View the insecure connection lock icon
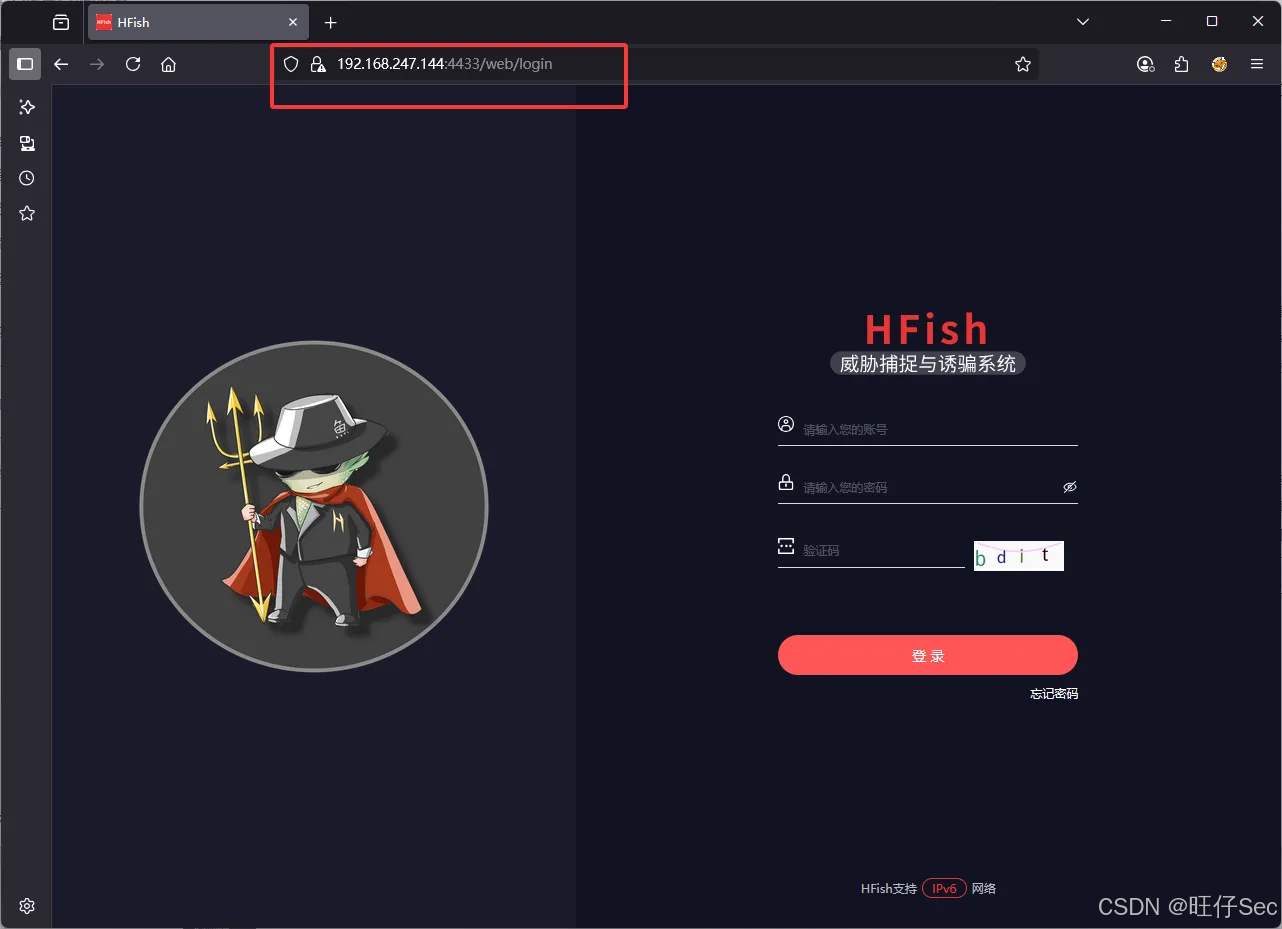This screenshot has width=1282, height=929. (x=318, y=64)
